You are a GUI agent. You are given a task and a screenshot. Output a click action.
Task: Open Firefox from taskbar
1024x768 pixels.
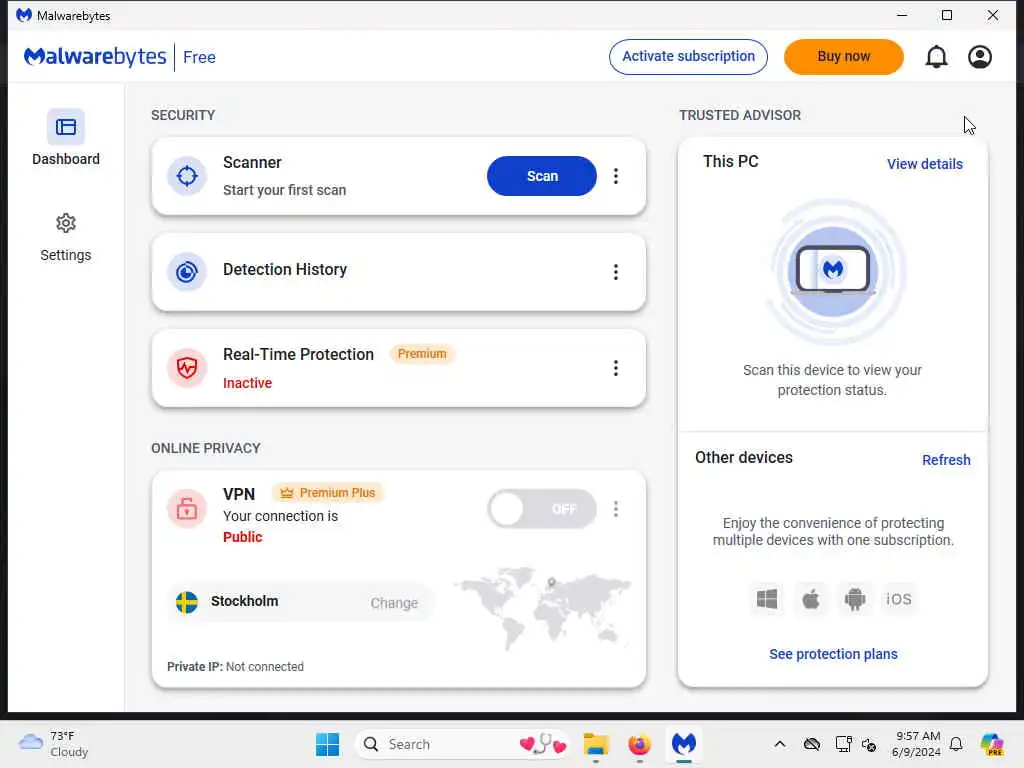pos(639,744)
